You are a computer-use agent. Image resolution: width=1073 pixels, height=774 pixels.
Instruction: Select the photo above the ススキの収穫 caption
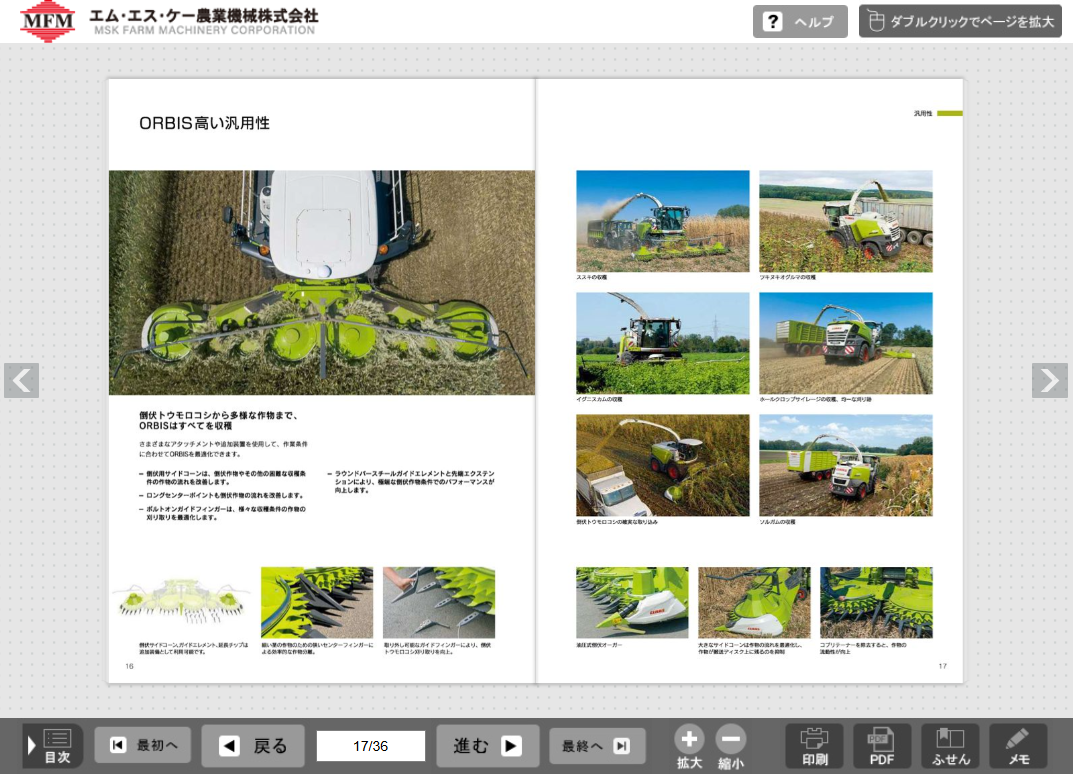(662, 221)
